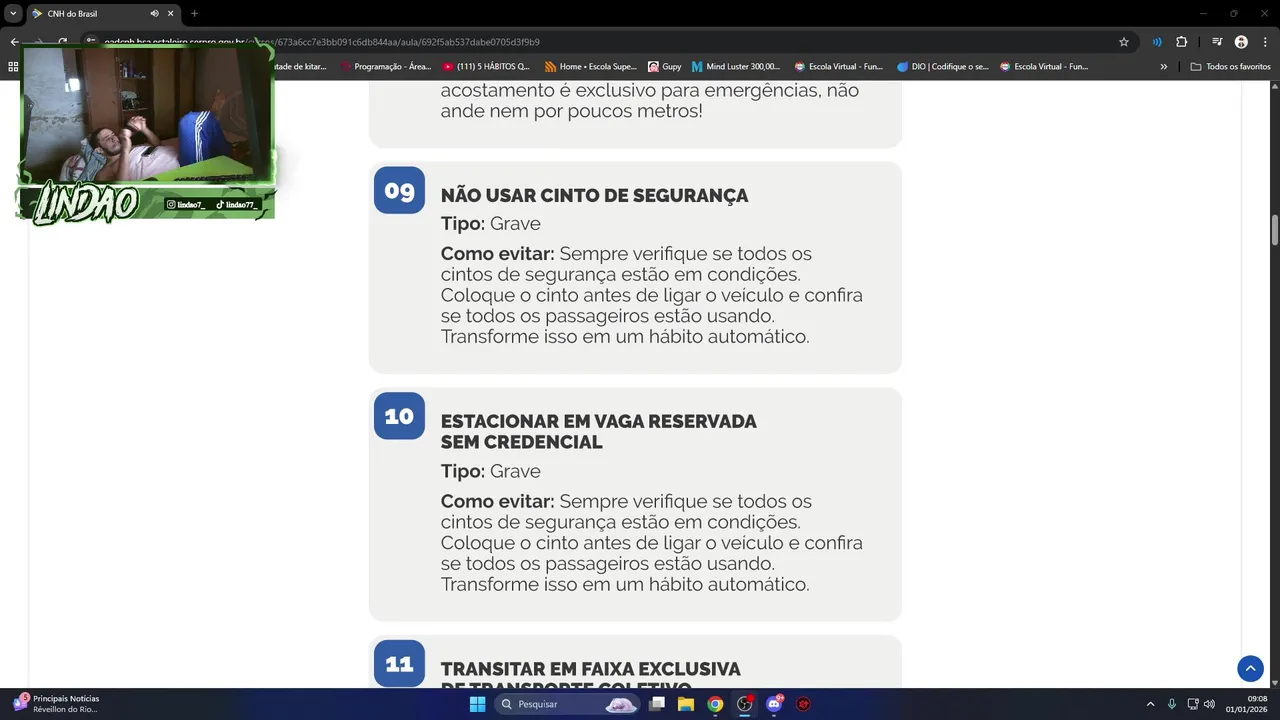This screenshot has height=720, width=1280.
Task: Open the network icon in system tray
Action: (1193, 704)
